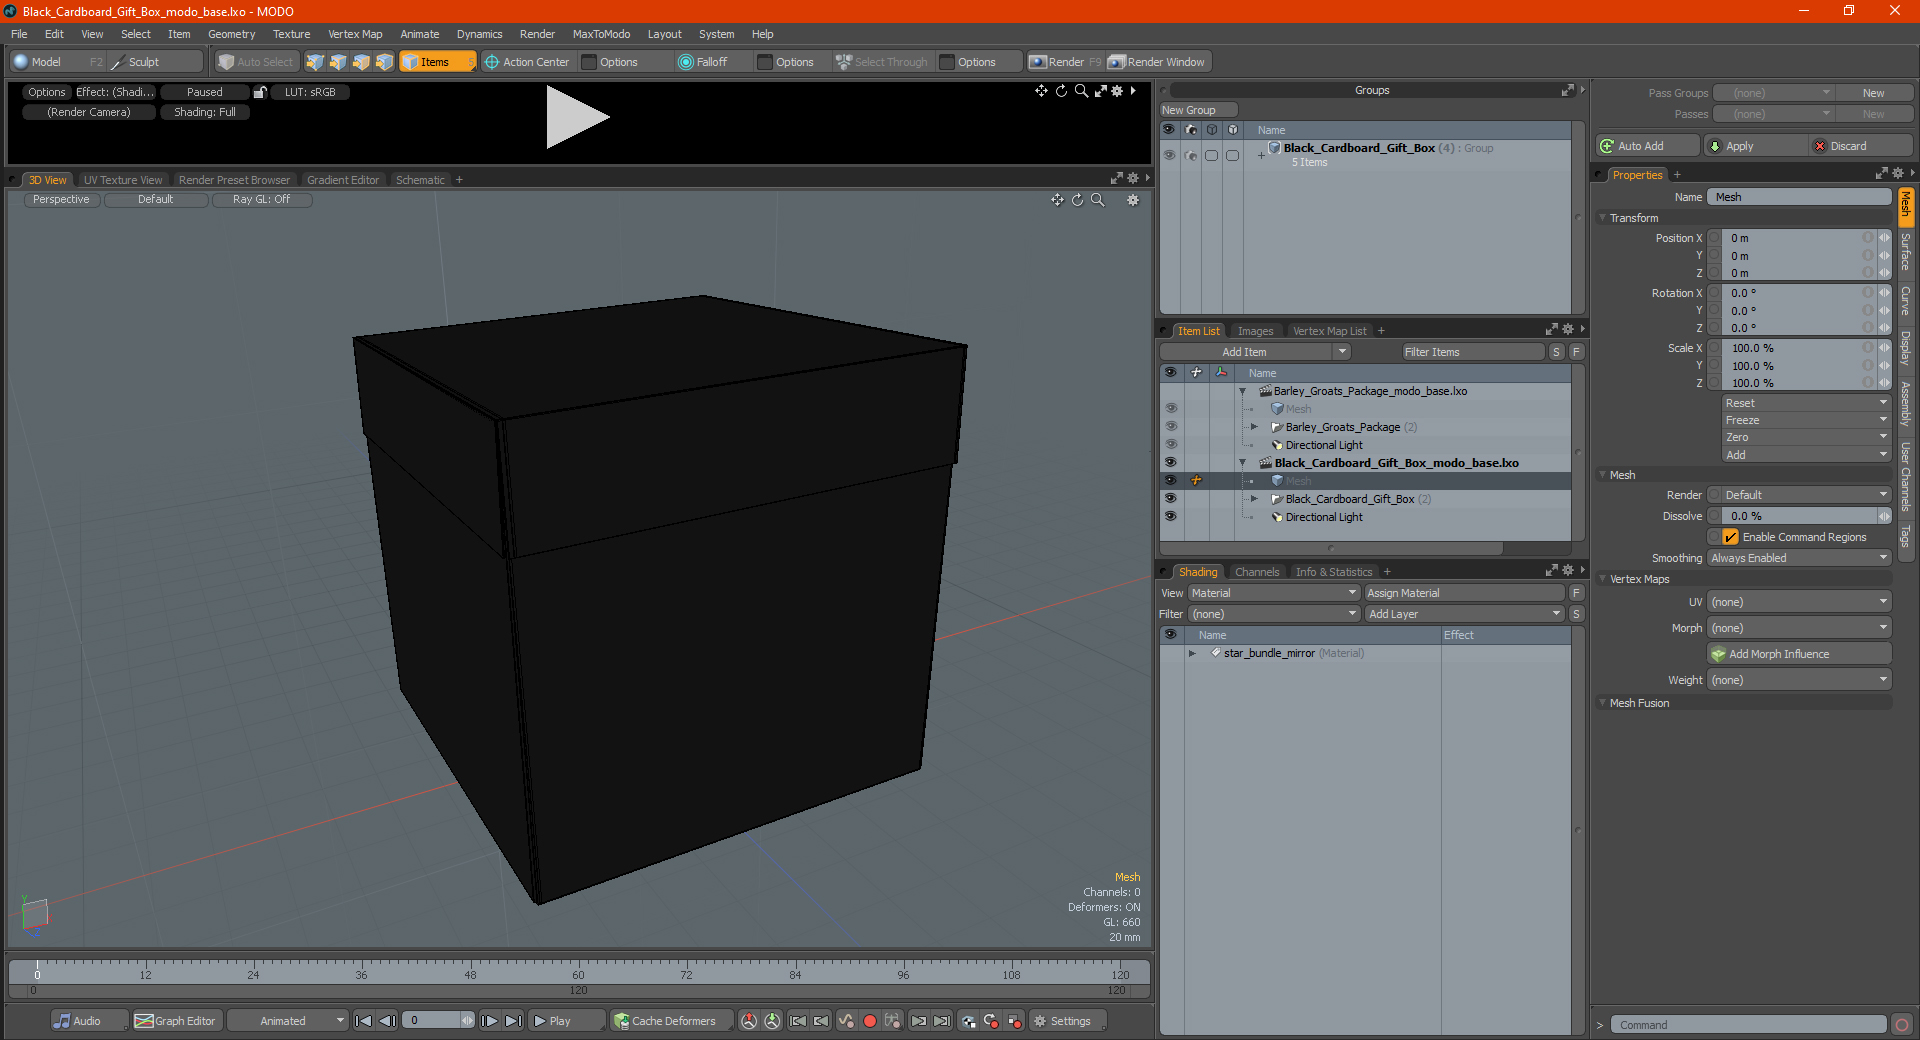1920x1040 pixels.
Task: Click the Discard pass button
Action: 1862,146
